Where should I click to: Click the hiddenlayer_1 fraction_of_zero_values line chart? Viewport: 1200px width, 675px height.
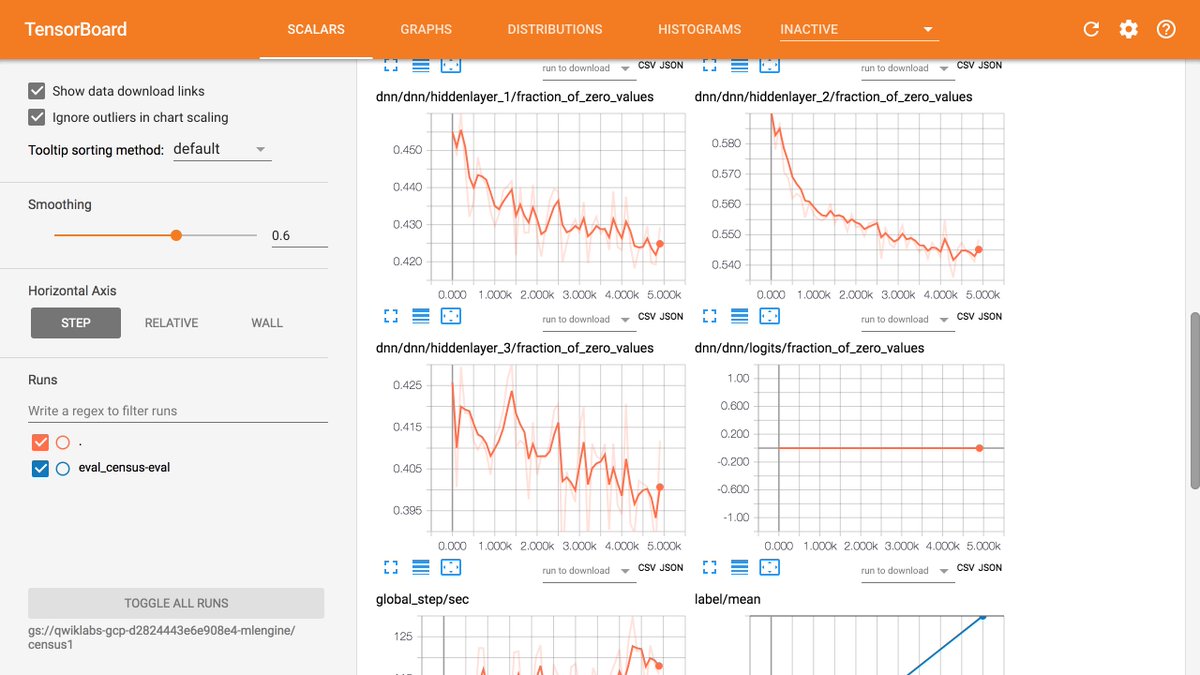558,198
